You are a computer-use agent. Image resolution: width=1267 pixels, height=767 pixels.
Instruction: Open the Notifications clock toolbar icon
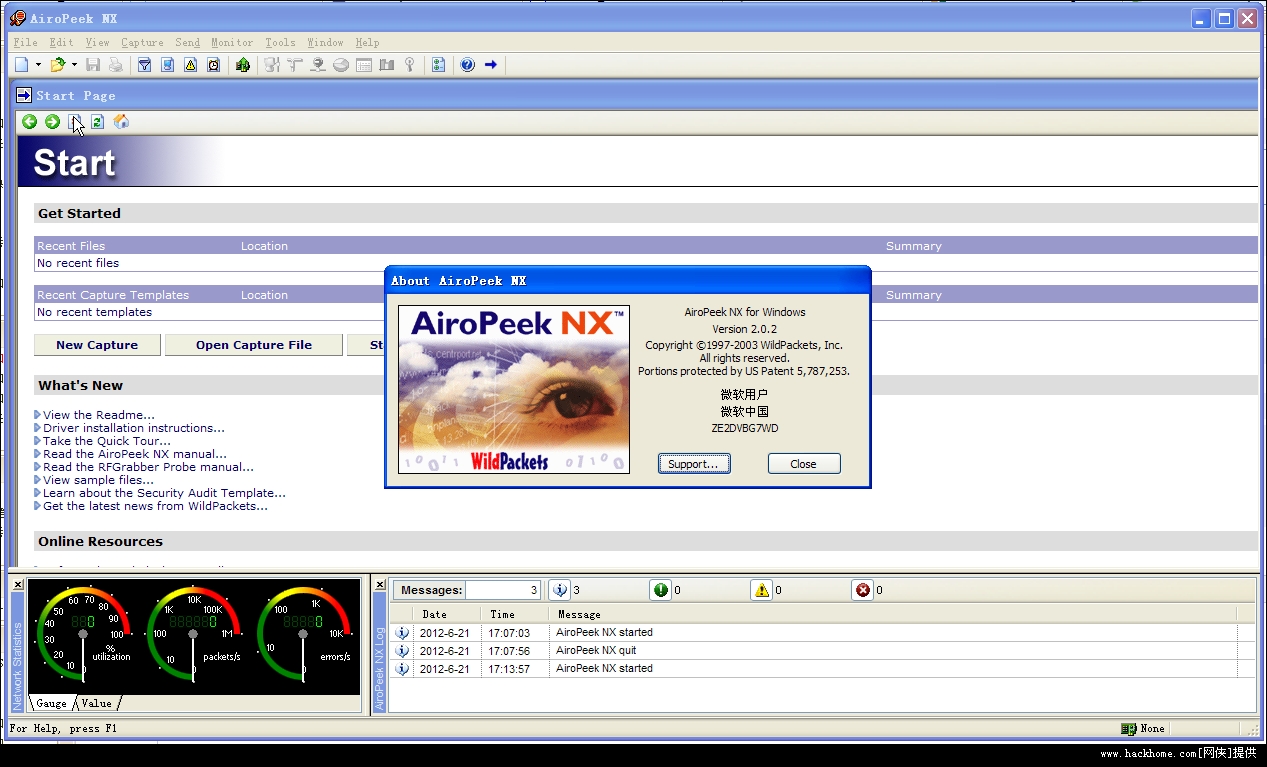point(213,65)
